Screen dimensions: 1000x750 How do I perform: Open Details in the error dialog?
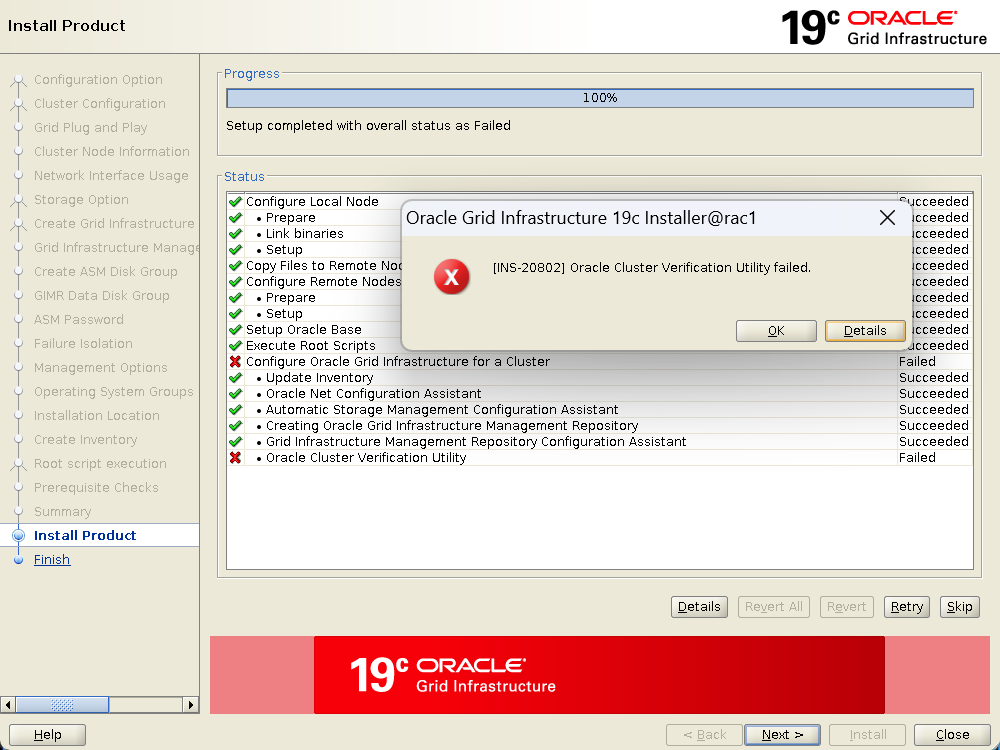click(x=864, y=331)
